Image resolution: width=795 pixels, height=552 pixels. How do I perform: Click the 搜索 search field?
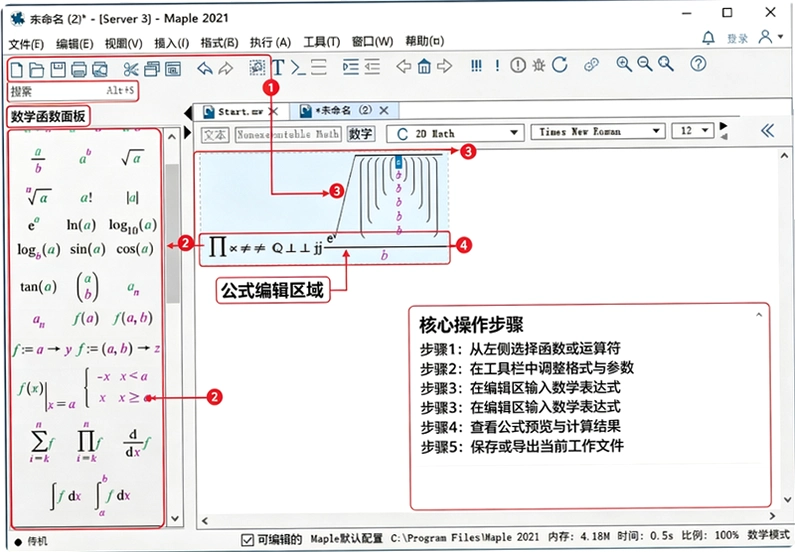[73, 91]
